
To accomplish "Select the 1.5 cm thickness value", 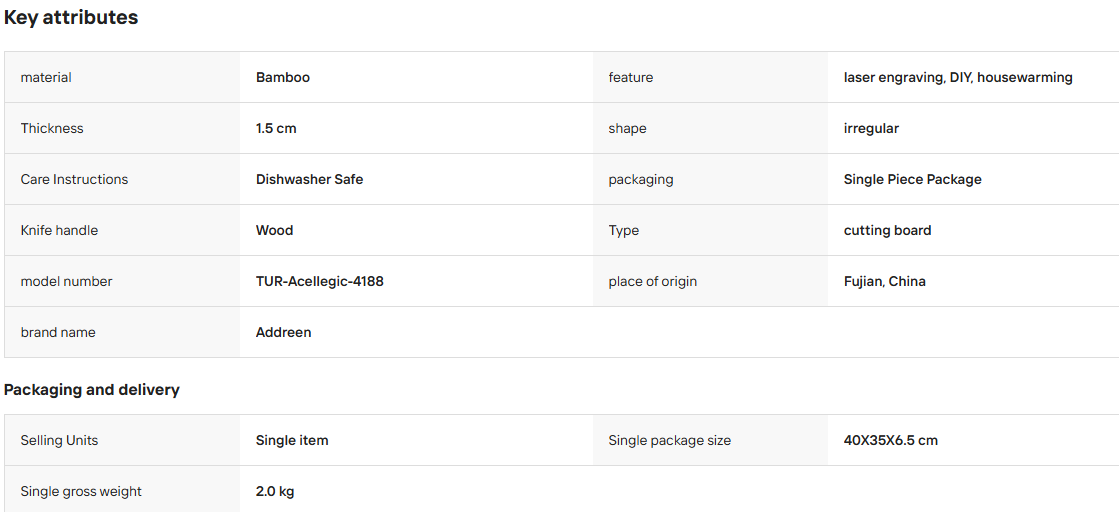I will 276,129.
